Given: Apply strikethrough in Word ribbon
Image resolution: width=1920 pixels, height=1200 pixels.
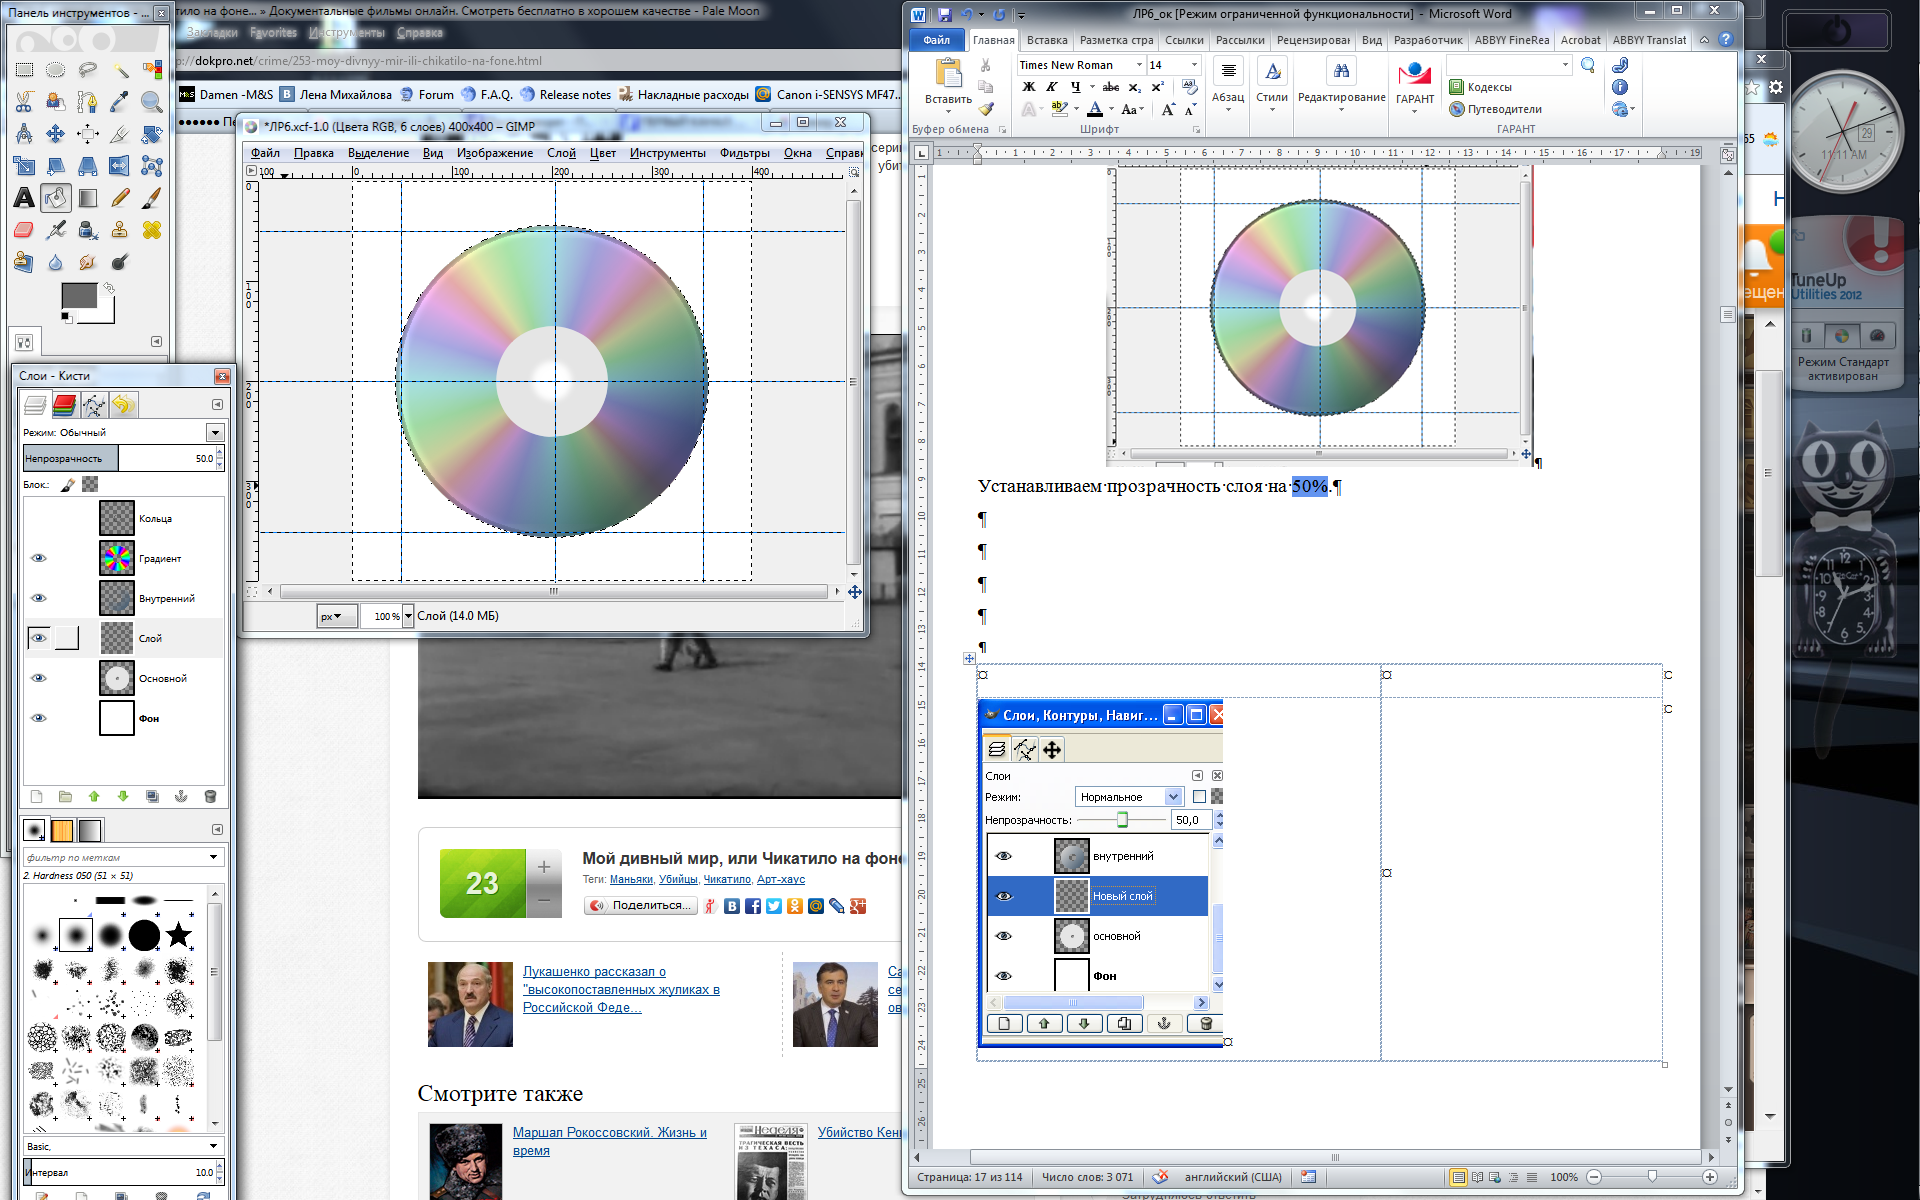Looking at the screenshot, I should tap(1110, 87).
